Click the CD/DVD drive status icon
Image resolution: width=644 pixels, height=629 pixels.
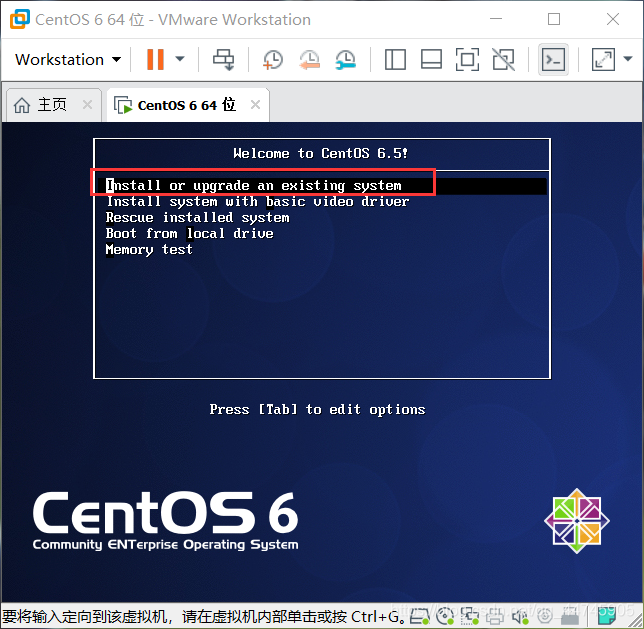coord(445,616)
